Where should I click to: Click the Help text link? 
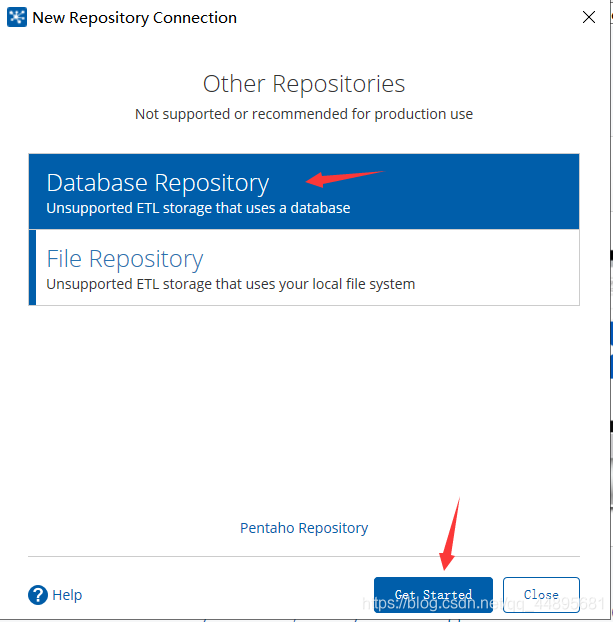click(x=67, y=595)
